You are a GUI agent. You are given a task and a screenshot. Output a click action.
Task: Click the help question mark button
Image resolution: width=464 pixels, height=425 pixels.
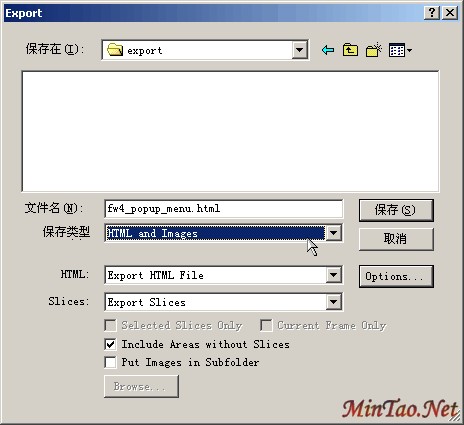(x=432, y=13)
